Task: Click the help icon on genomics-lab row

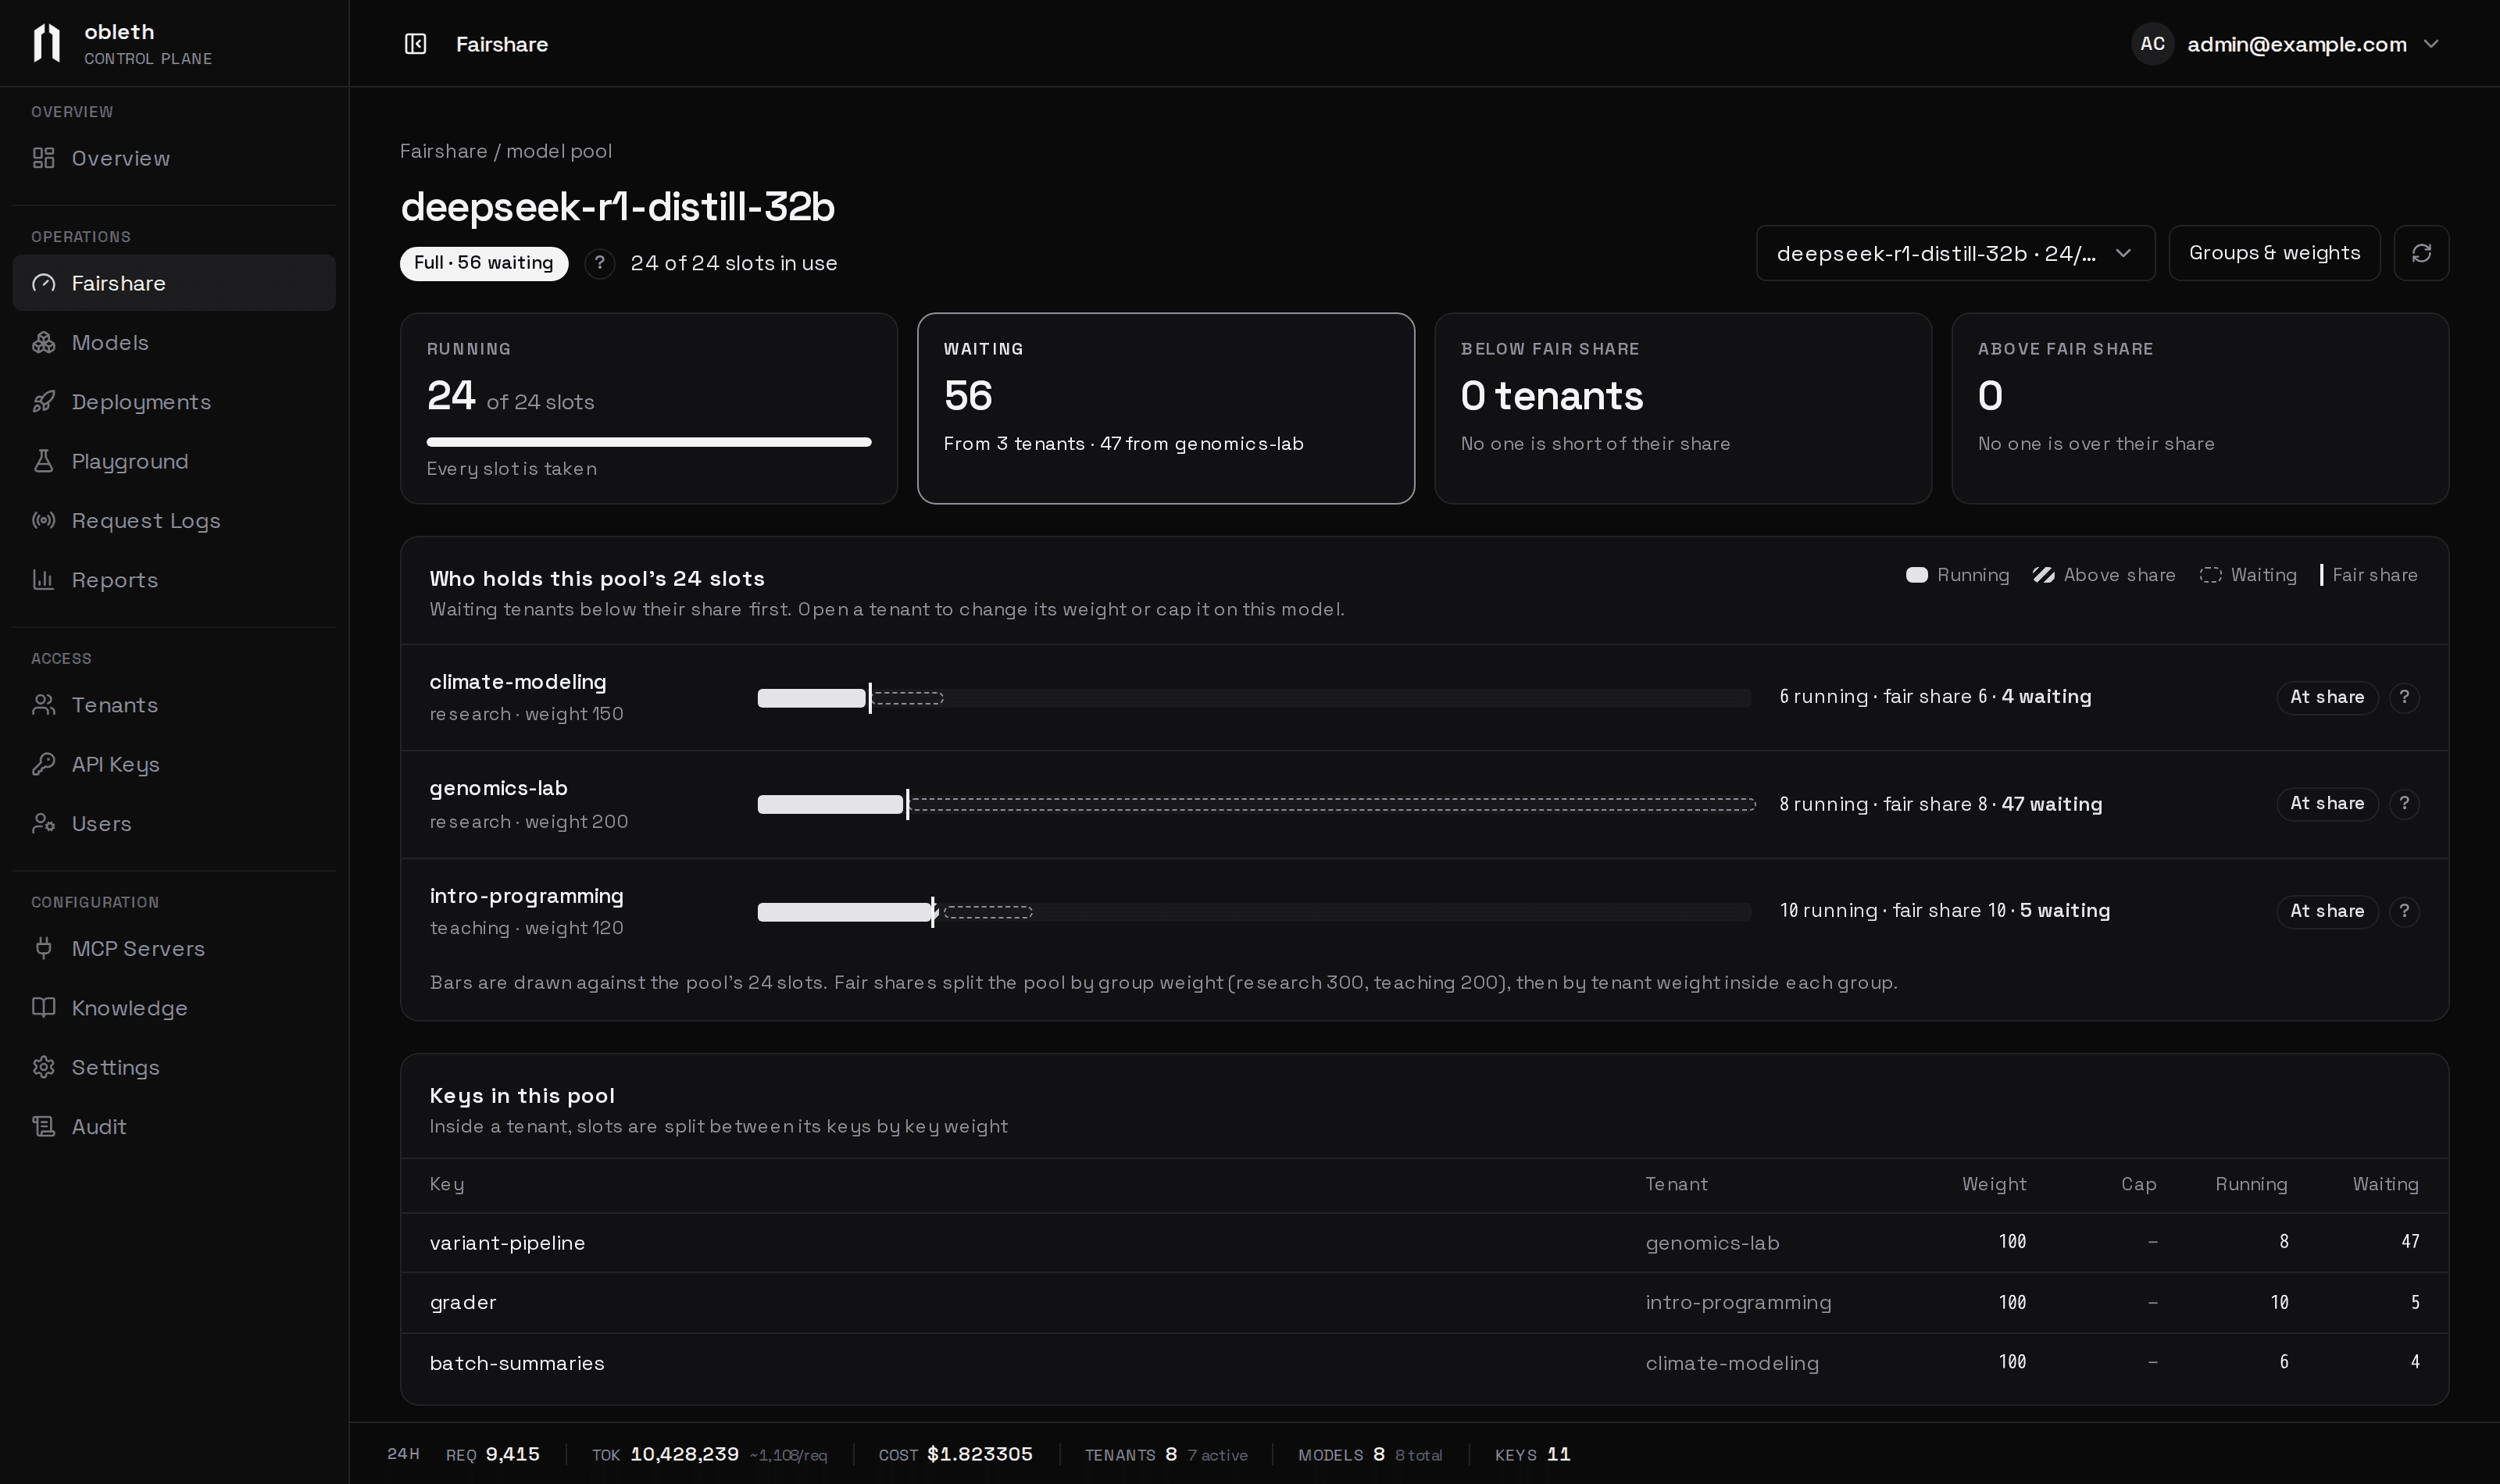Action: (2404, 803)
